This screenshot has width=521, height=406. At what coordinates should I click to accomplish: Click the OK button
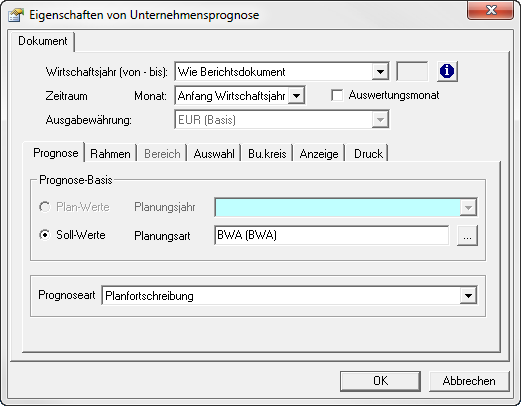pos(380,381)
